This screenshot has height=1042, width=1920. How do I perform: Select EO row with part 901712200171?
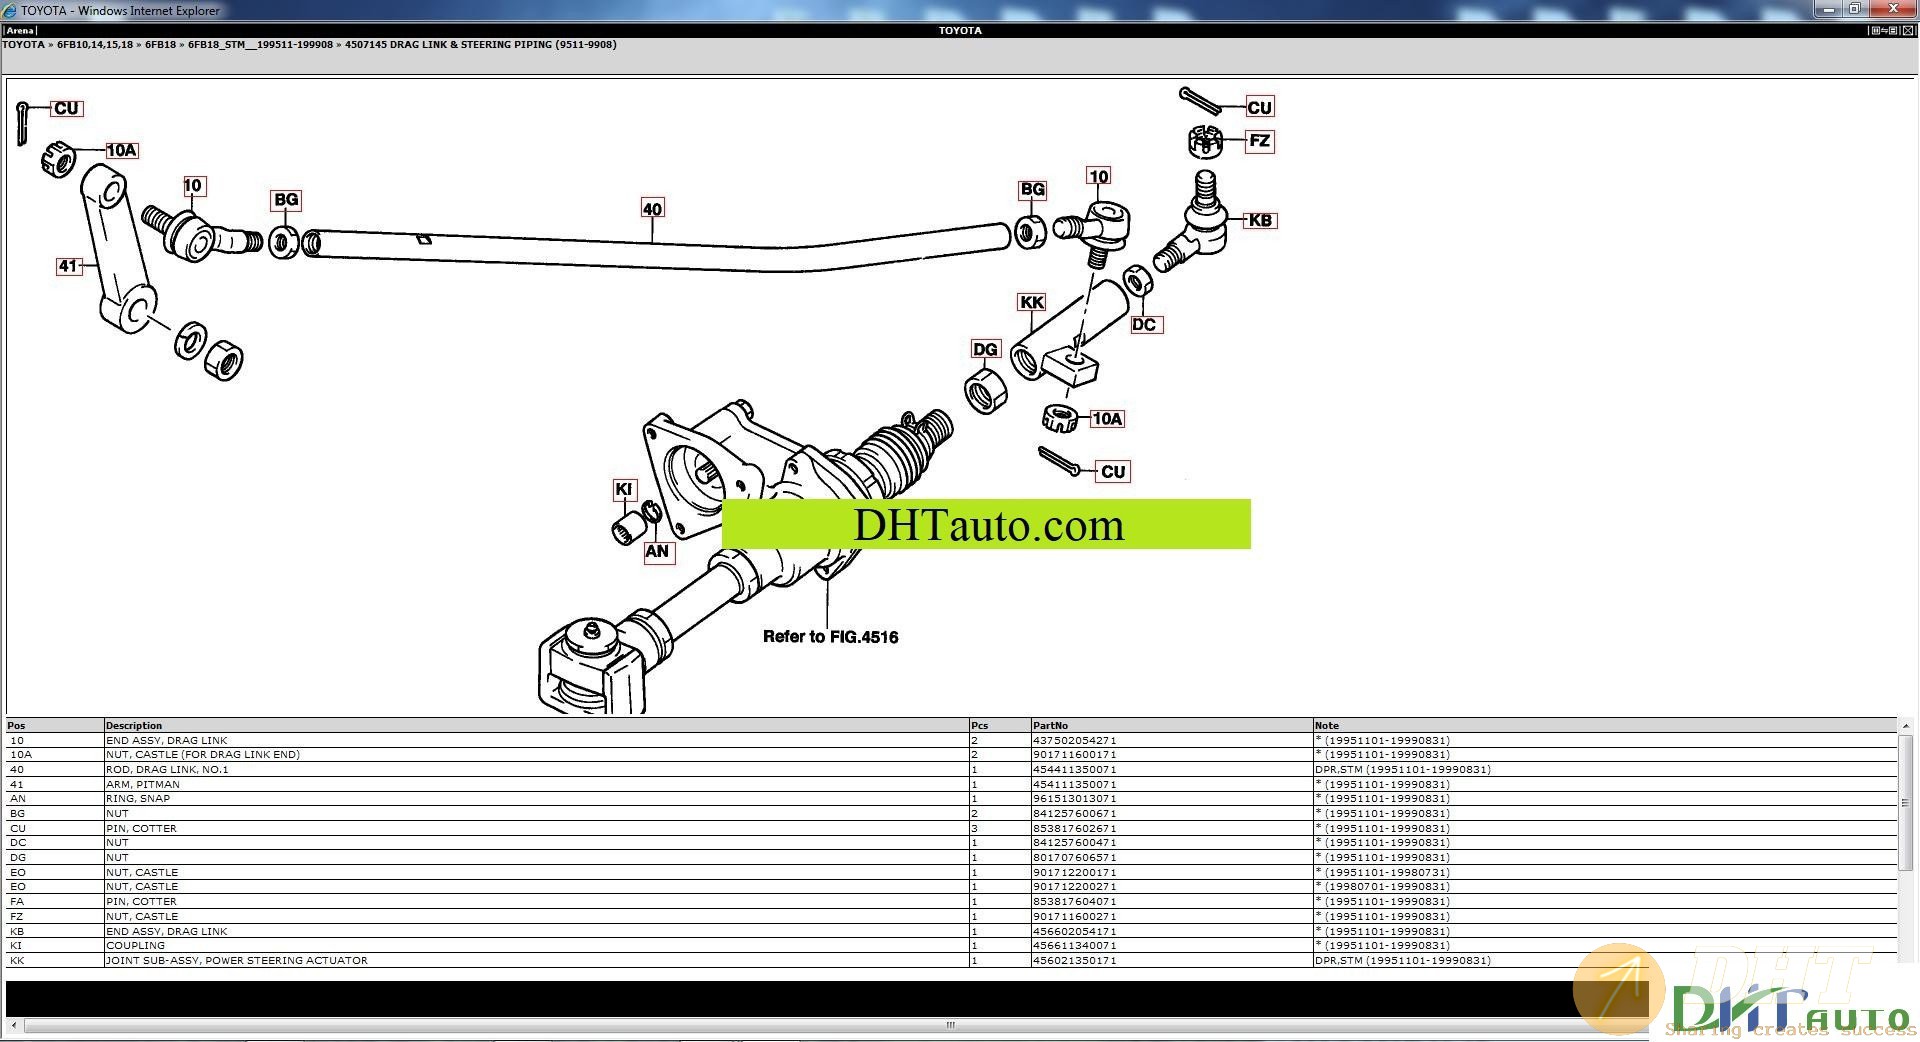pyautogui.click(x=951, y=873)
